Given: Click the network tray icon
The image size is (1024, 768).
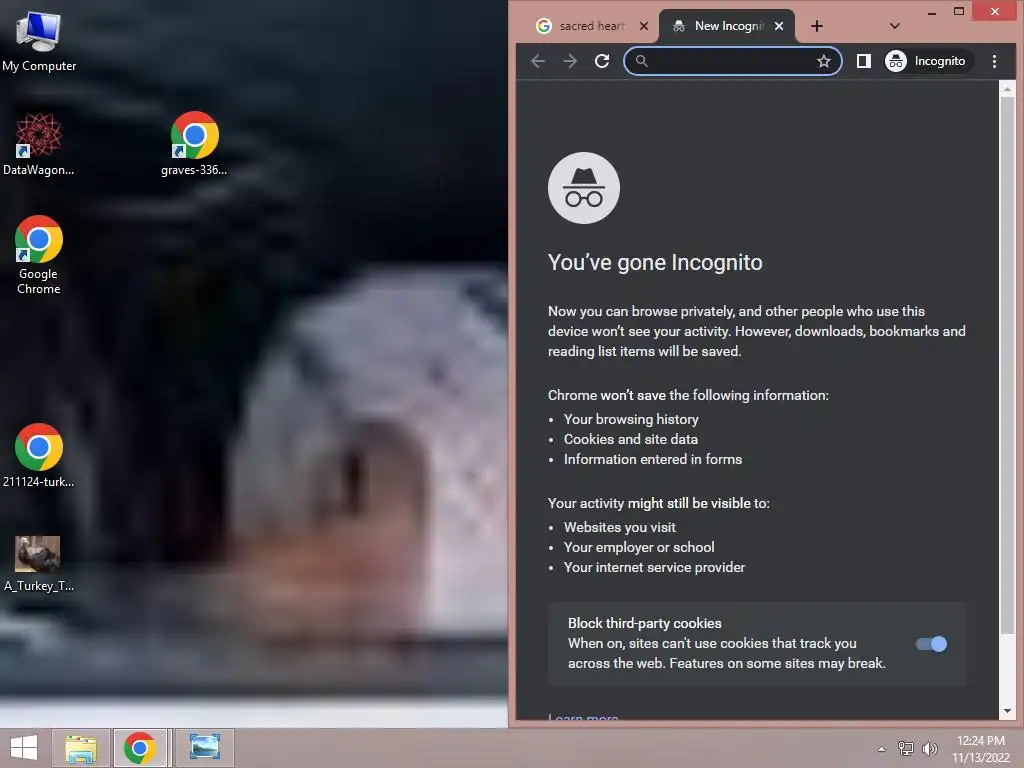Looking at the screenshot, I should 906,748.
